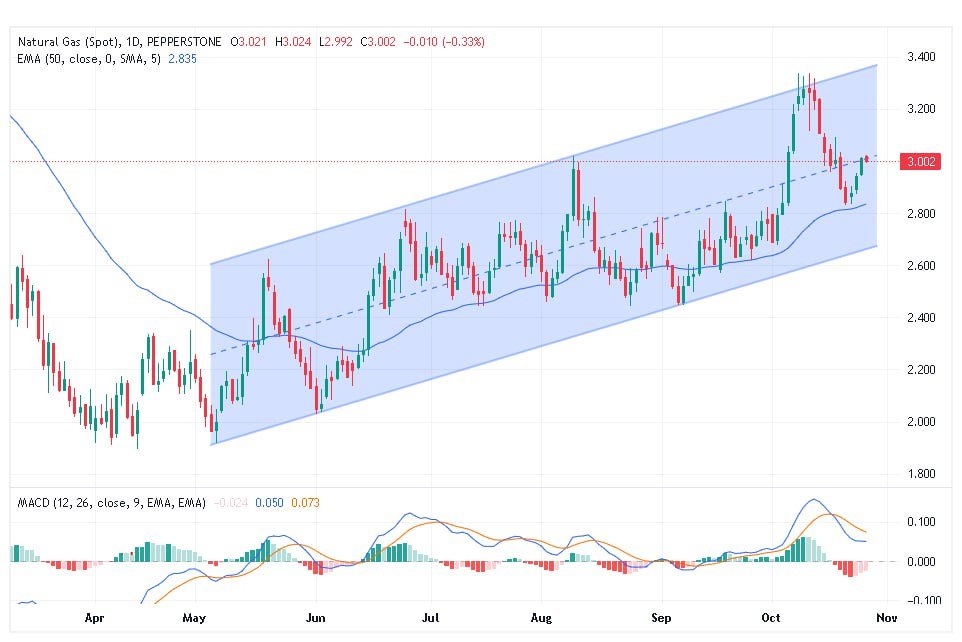This screenshot has width=962, height=642.
Task: Select the dashed channel midline
Action: tap(543, 255)
